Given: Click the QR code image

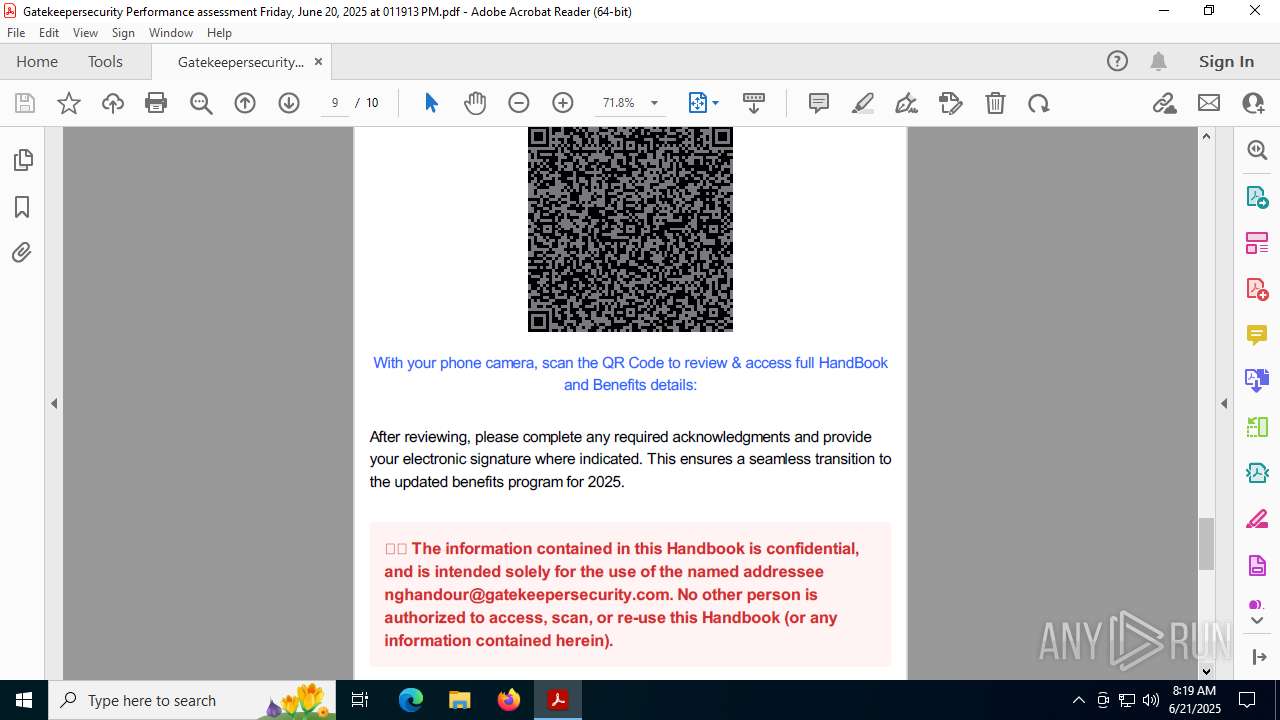Looking at the screenshot, I should tap(630, 229).
